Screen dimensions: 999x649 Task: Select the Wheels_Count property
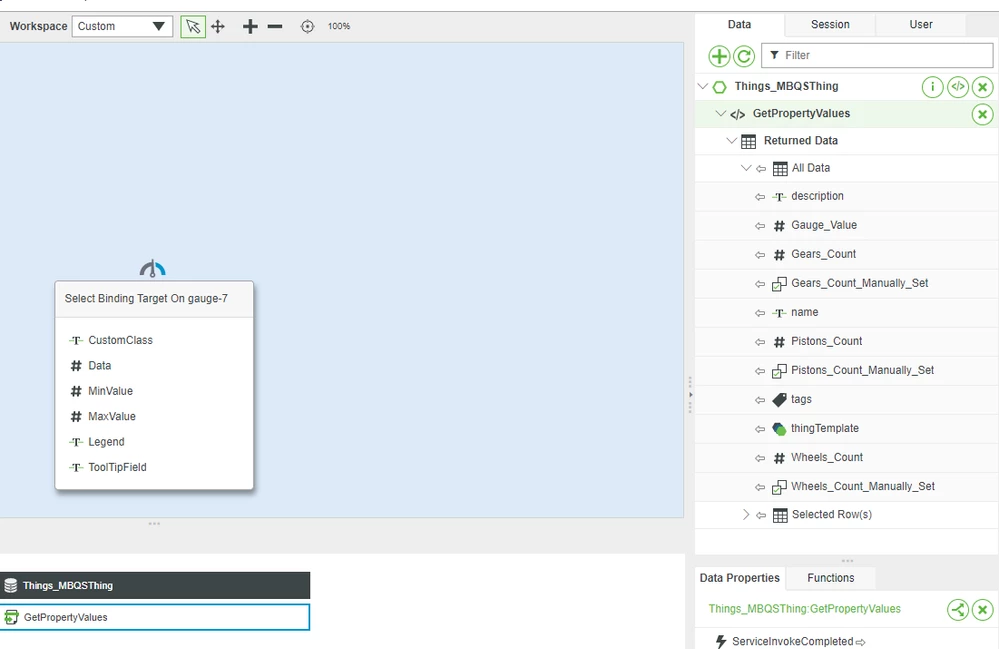click(x=847, y=458)
